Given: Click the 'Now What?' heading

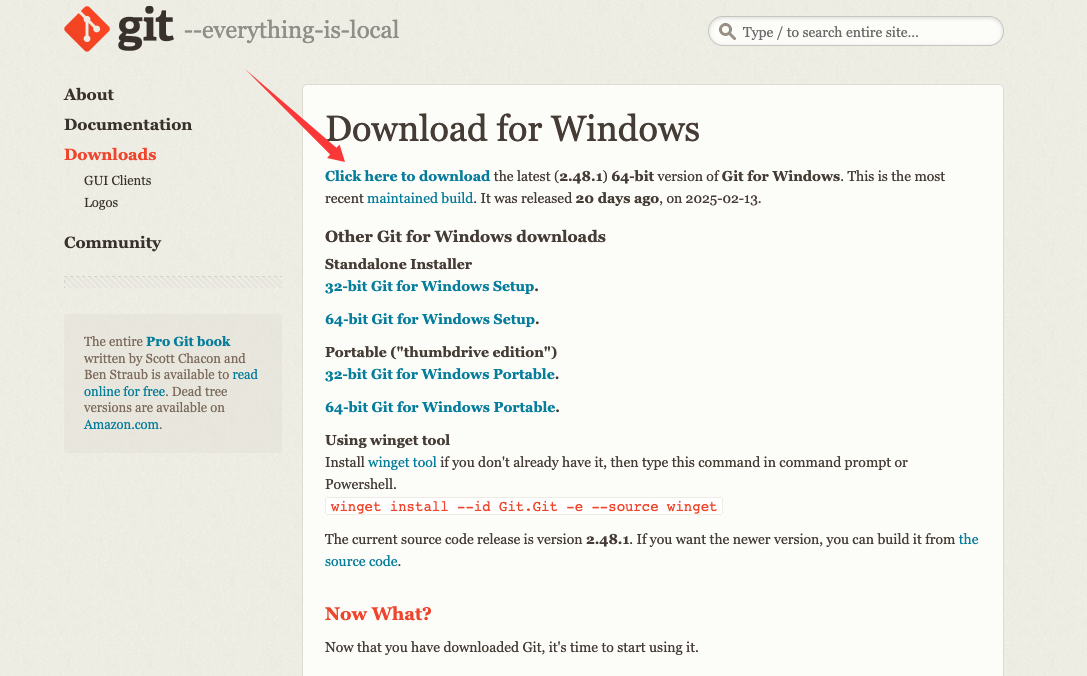Looking at the screenshot, I should pyautogui.click(x=378, y=613).
